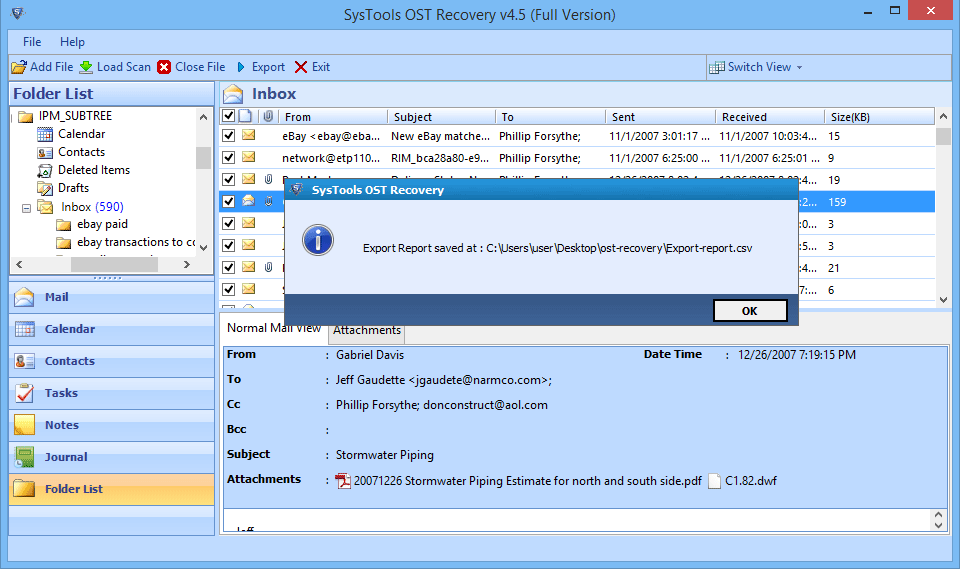Viewport: 960px width, 569px height.
Task: Select Drafts folder in tree
Action: pos(73,188)
